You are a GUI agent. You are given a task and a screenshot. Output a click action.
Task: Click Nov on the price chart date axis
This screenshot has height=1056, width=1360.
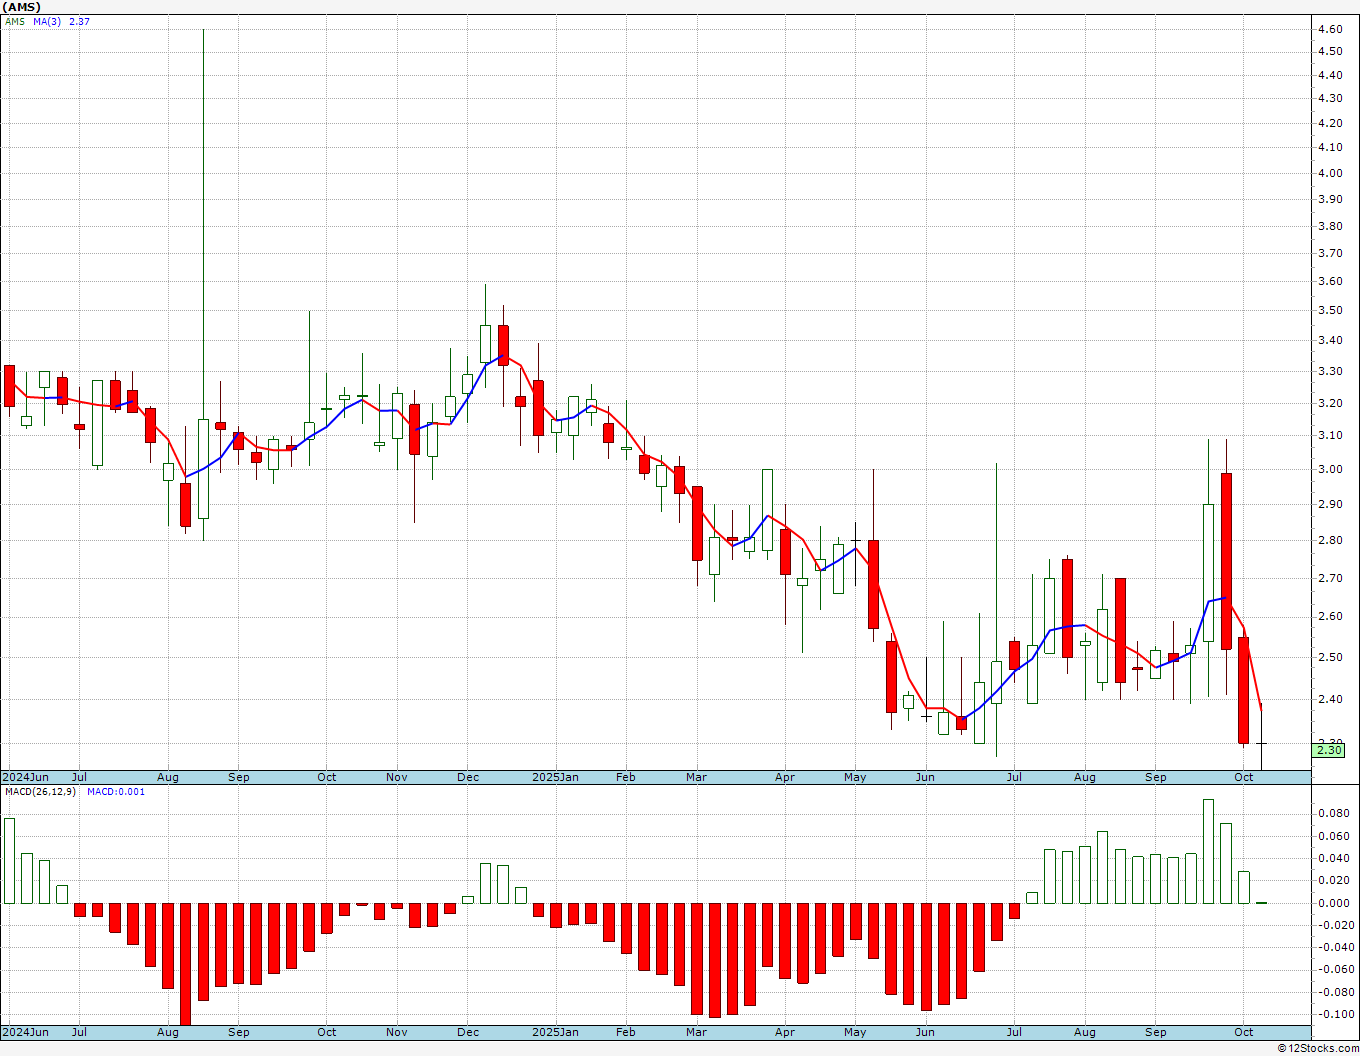[397, 777]
